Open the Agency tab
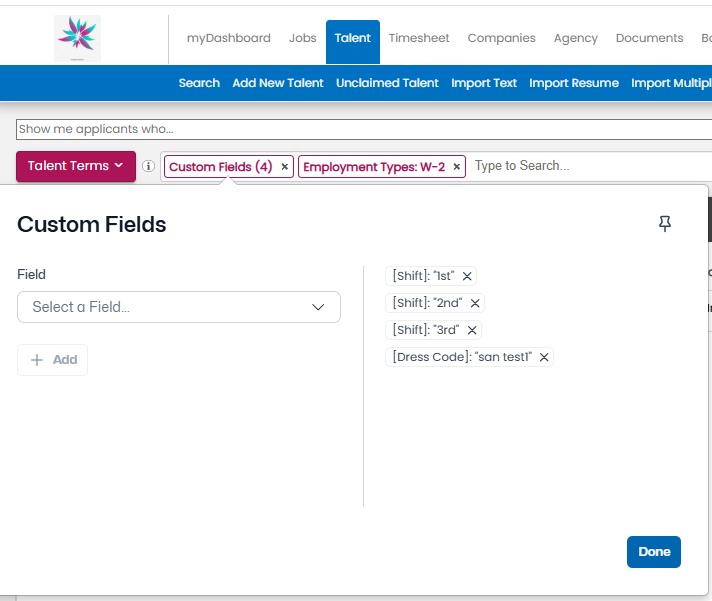The image size is (712, 601). [575, 38]
